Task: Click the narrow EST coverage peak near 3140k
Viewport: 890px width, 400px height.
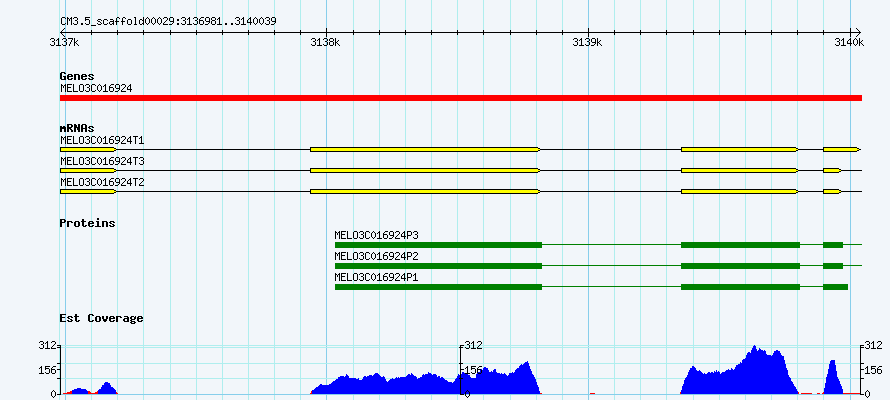Action: (x=833, y=377)
